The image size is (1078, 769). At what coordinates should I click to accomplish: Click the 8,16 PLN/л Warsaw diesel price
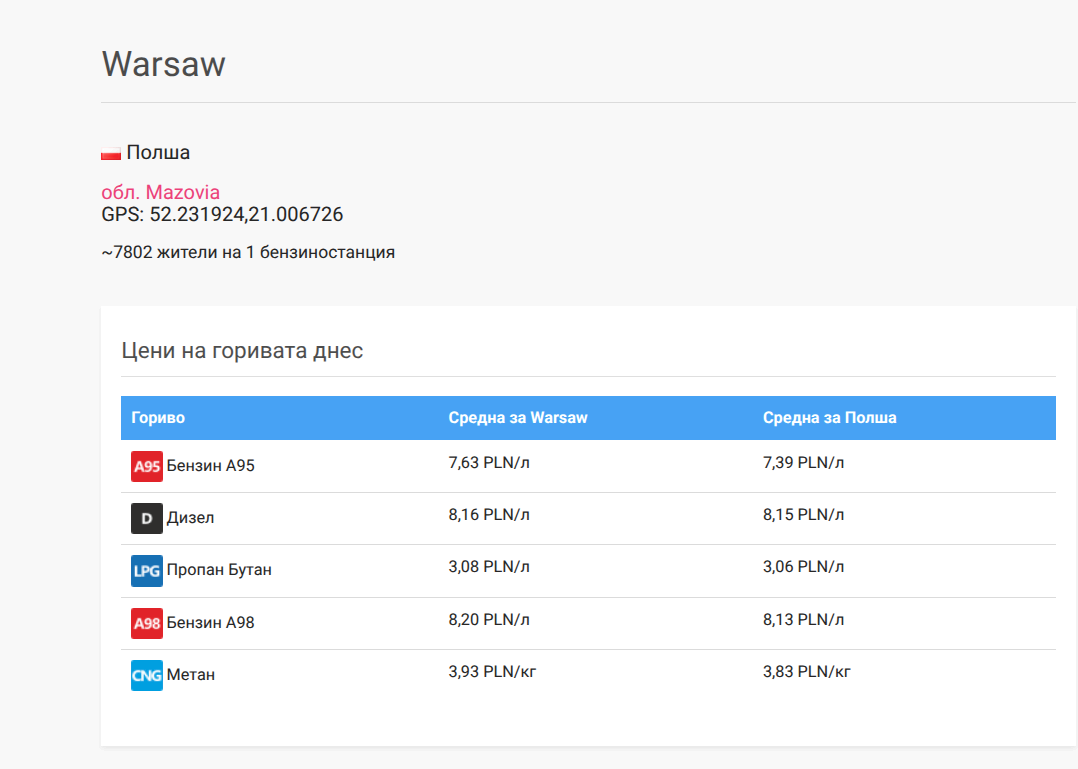point(489,515)
